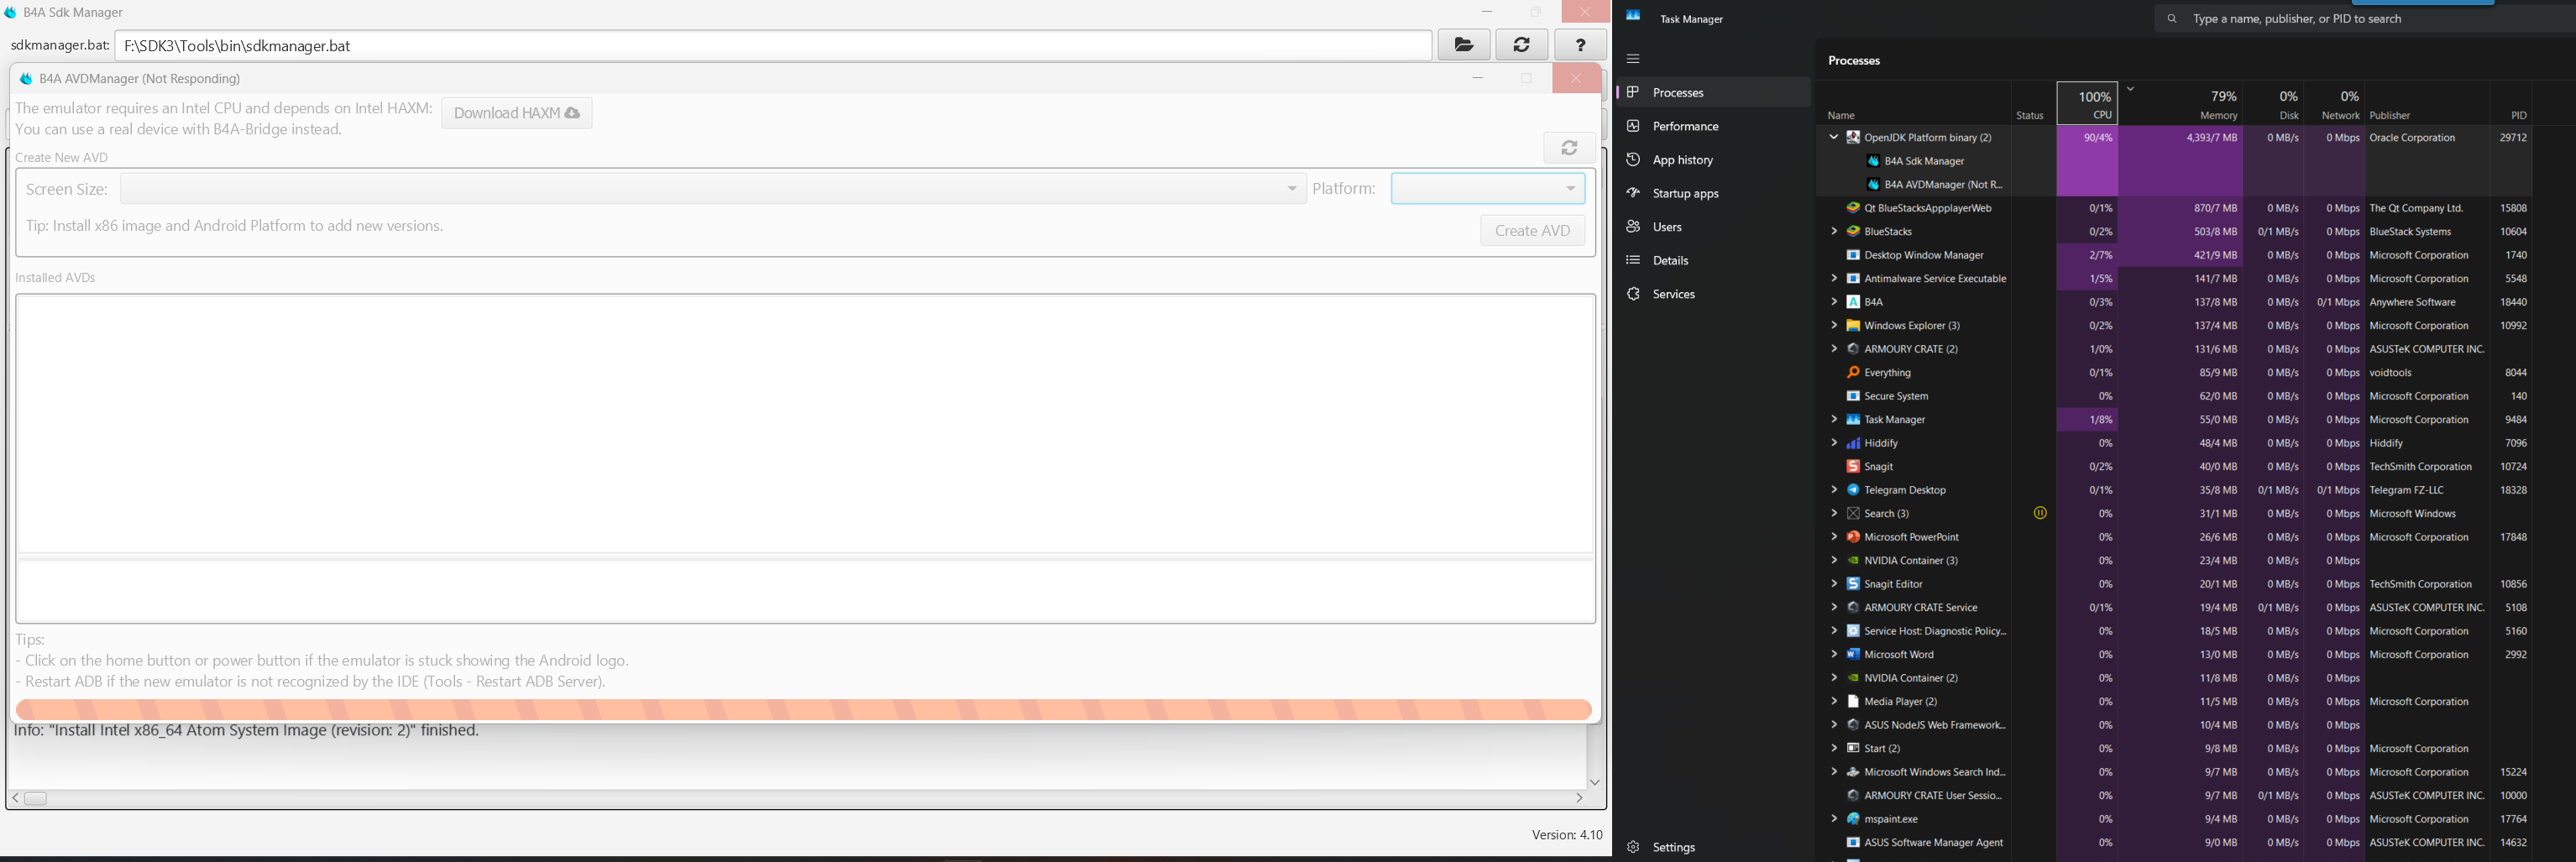Sort processes by the CPU column header
Image resolution: width=2576 pixels, height=862 pixels.
(x=2087, y=104)
